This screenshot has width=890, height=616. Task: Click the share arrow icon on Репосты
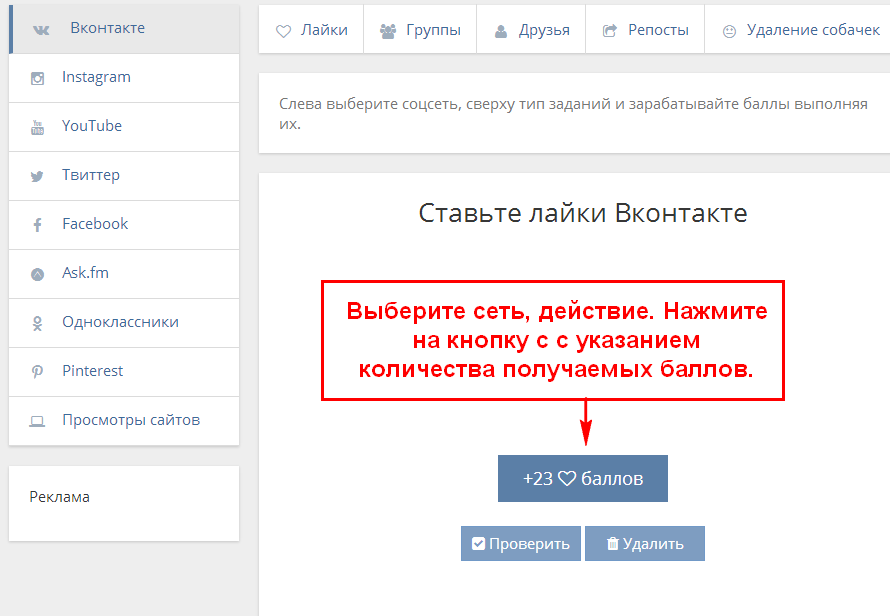pyautogui.click(x=610, y=31)
